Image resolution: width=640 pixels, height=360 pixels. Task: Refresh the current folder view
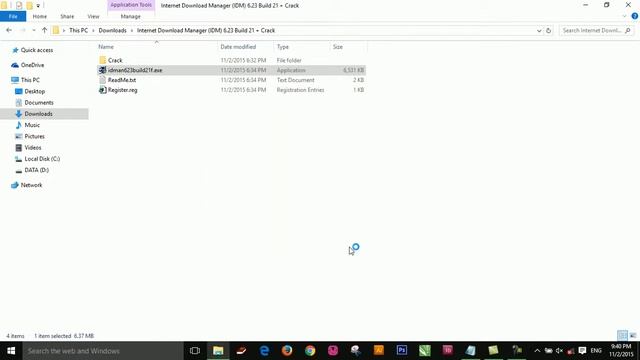point(549,31)
